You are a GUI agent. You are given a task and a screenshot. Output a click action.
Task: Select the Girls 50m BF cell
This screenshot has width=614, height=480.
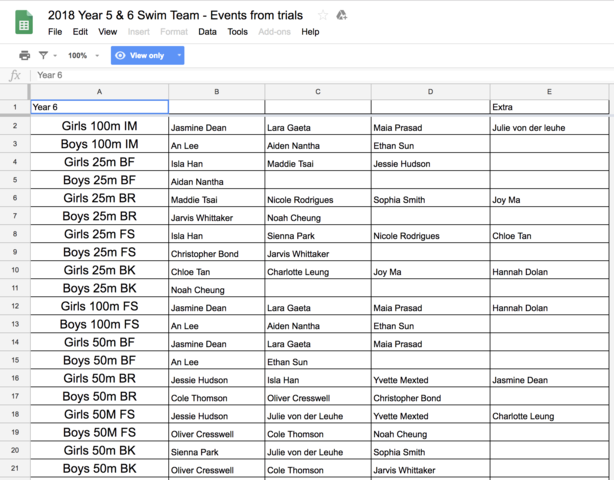99,342
